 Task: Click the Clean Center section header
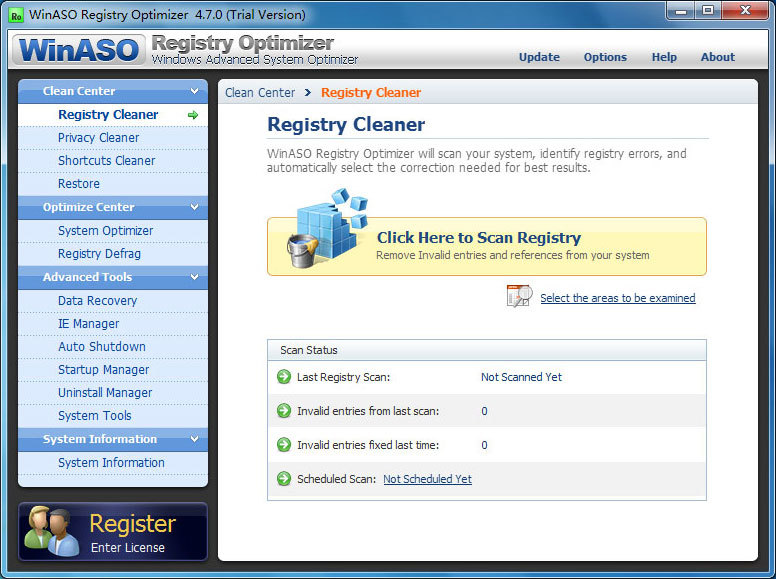coord(113,91)
